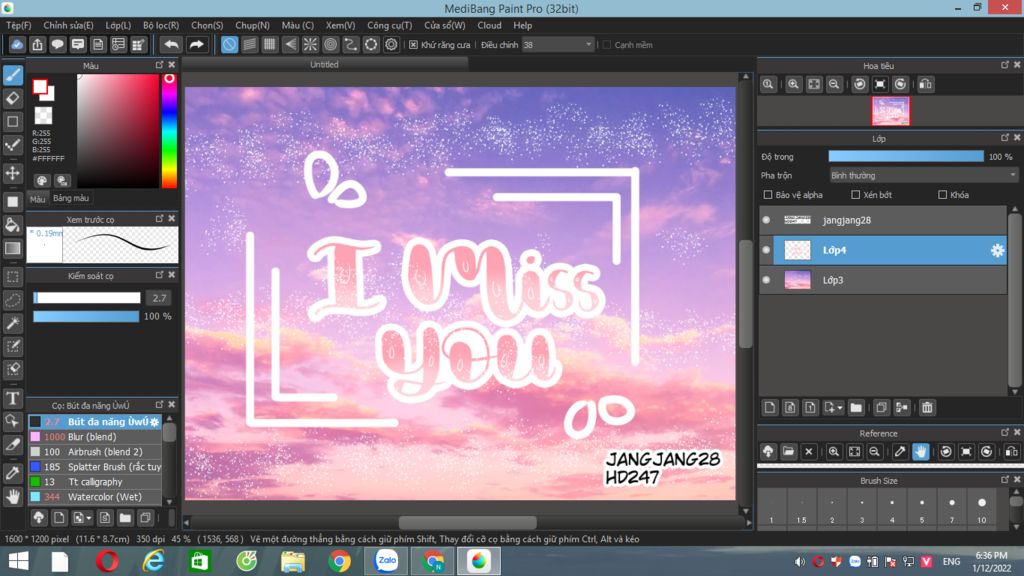The height and width of the screenshot is (576, 1024).
Task: Toggle Cạnh mềm checkbox
Action: point(607,45)
